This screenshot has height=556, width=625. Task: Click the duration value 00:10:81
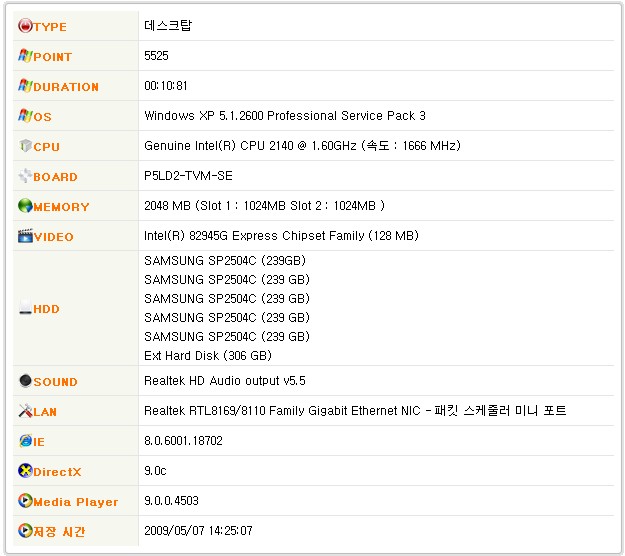tap(166, 86)
